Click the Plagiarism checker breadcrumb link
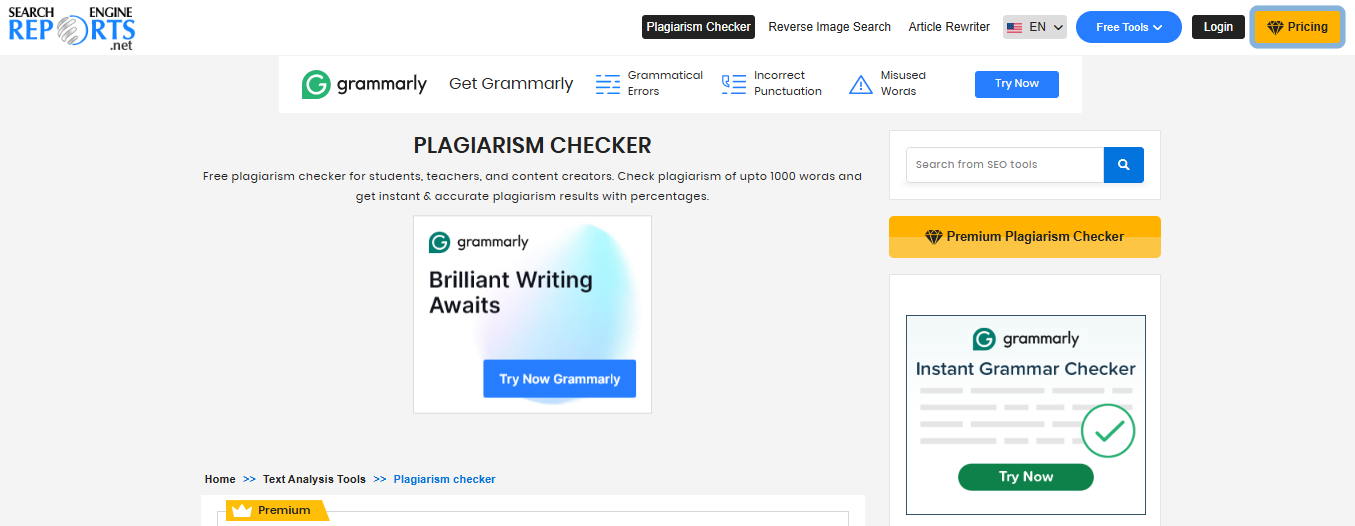 tap(444, 479)
